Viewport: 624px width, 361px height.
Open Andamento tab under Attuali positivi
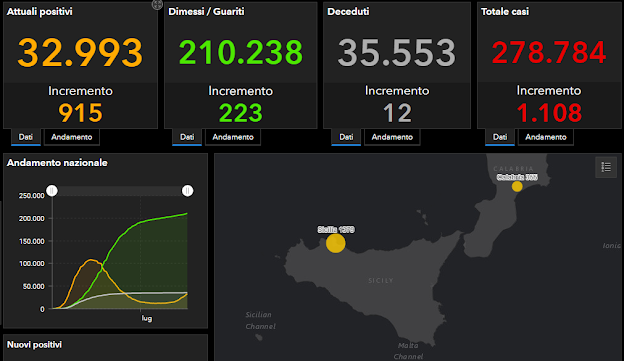click(72, 137)
